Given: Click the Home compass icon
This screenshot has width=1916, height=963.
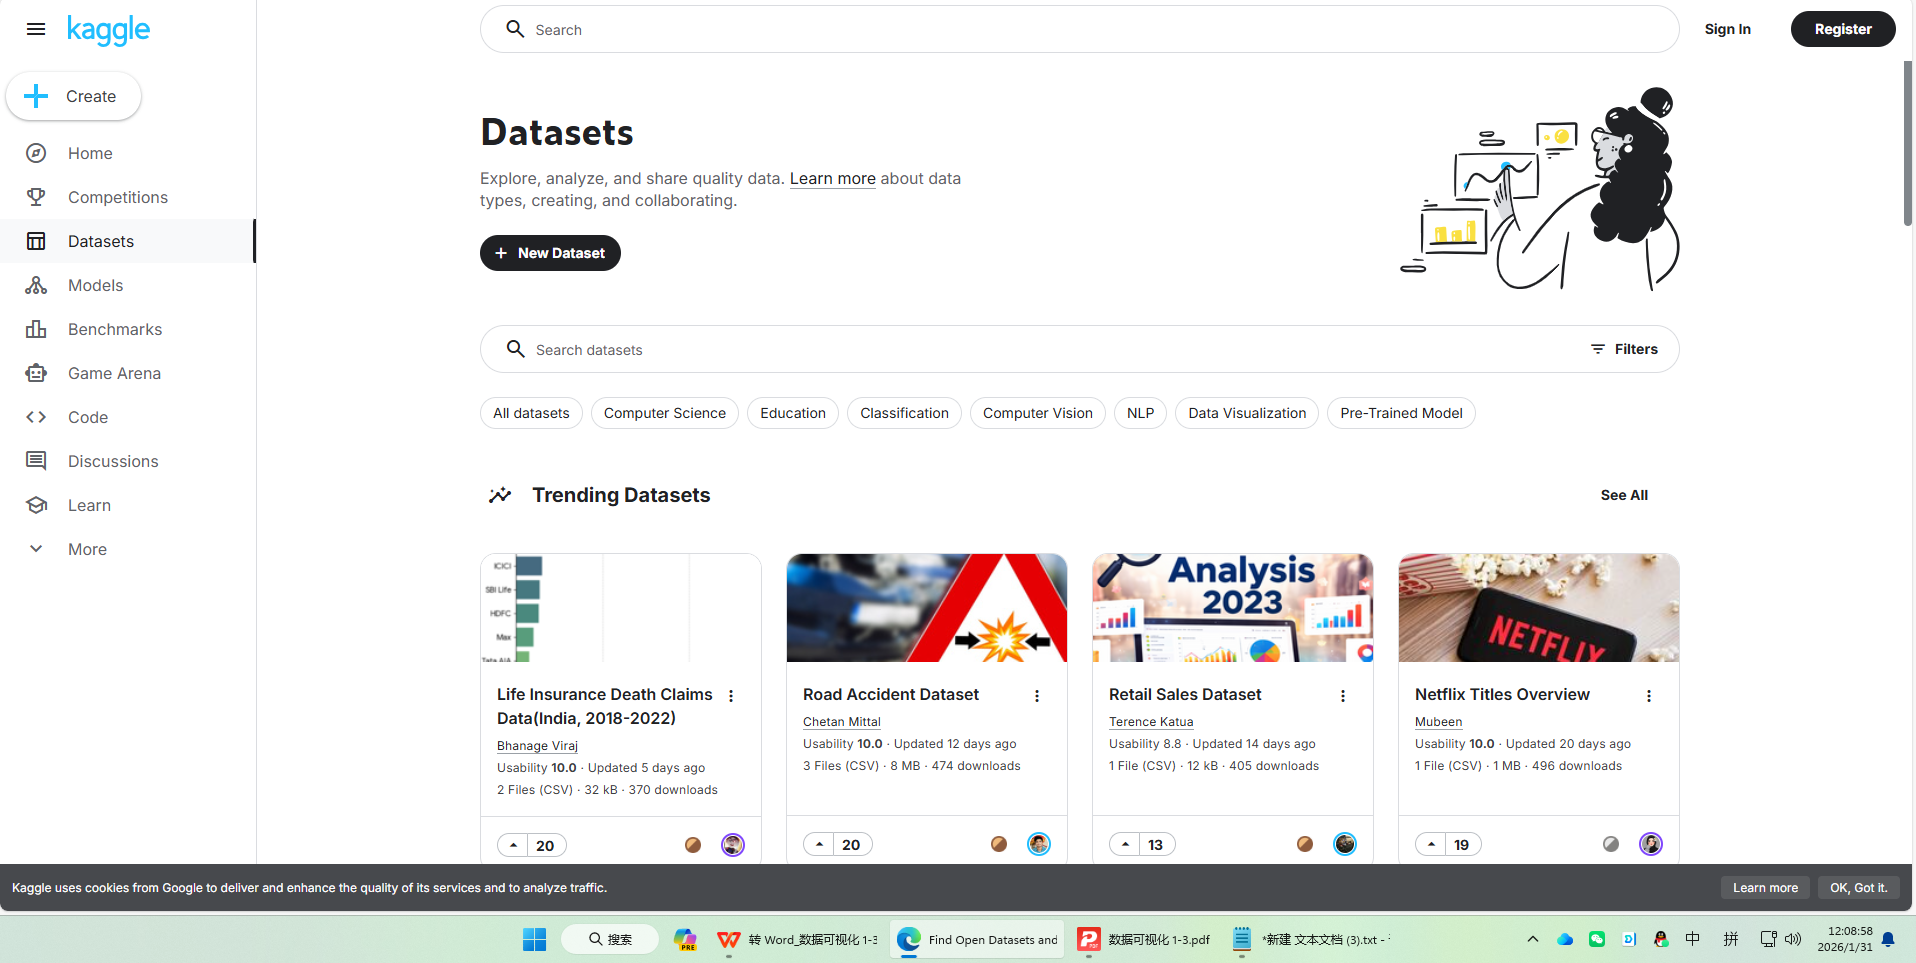Looking at the screenshot, I should (x=36, y=153).
